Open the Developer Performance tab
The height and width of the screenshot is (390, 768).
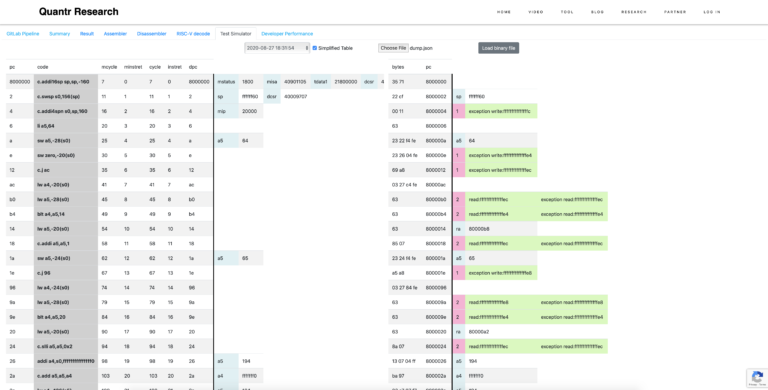(x=287, y=34)
